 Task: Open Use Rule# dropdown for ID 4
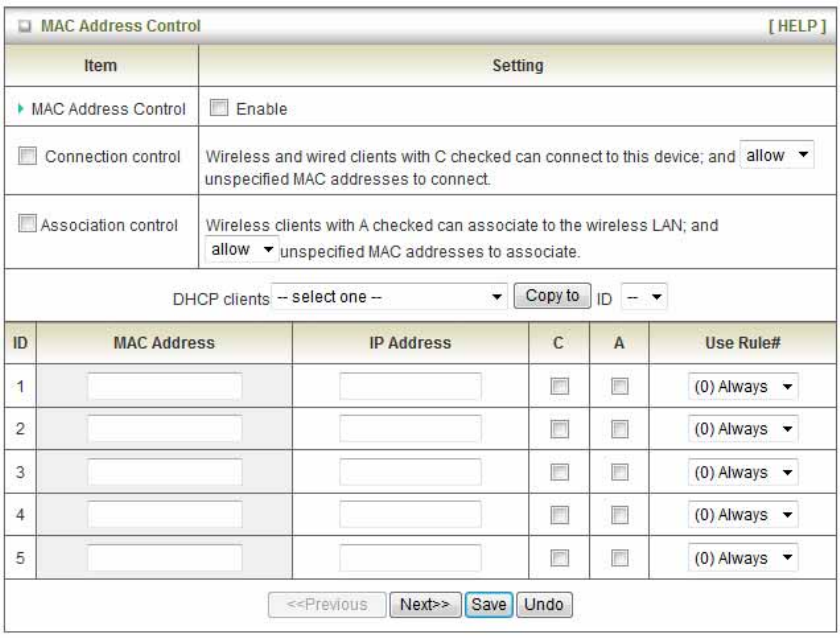click(745, 516)
